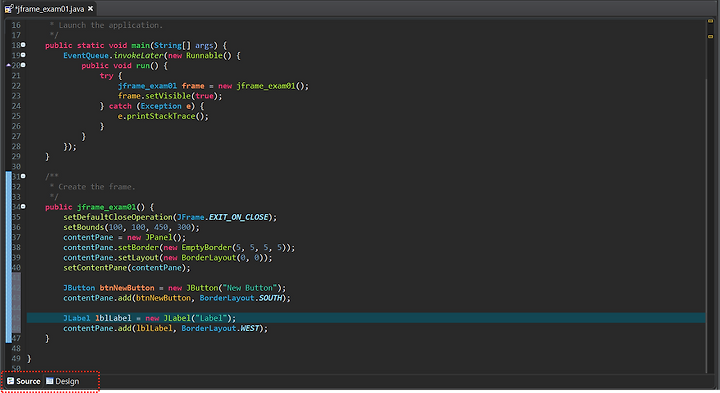Click on the text "setDefaultCloseOperation" at line 35
The width and height of the screenshot is (720, 393).
[118, 217]
